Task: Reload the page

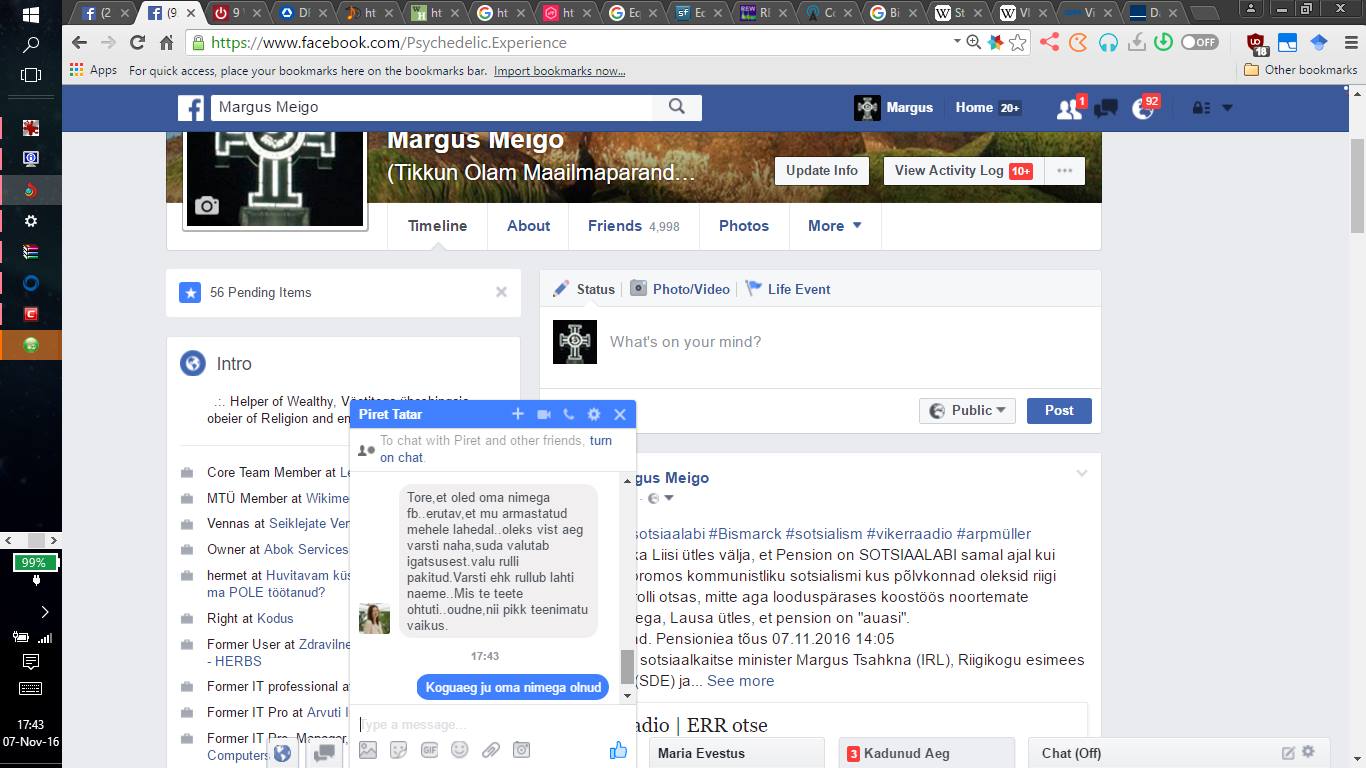Action: pyautogui.click(x=138, y=43)
